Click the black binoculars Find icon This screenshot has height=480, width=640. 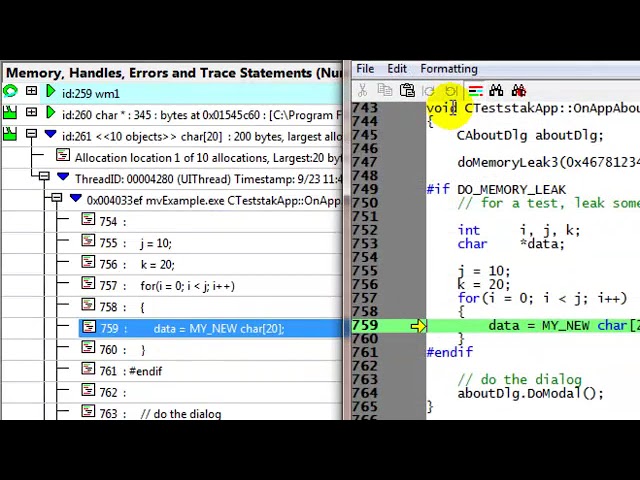tap(496, 90)
